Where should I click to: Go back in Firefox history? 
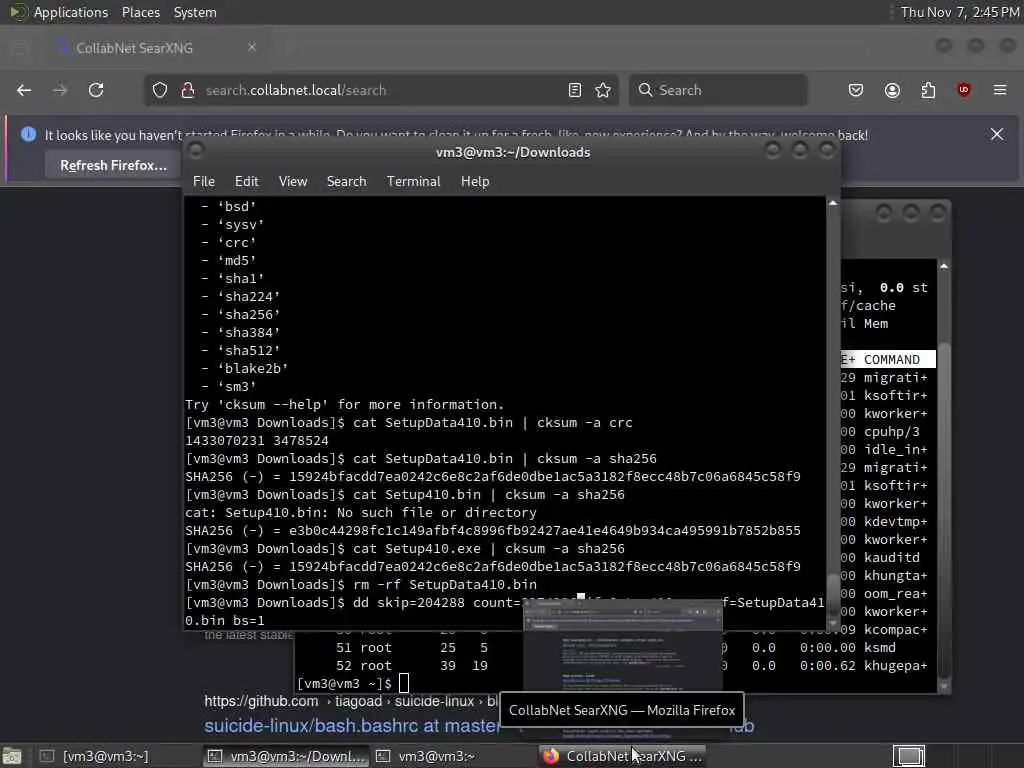tap(24, 90)
